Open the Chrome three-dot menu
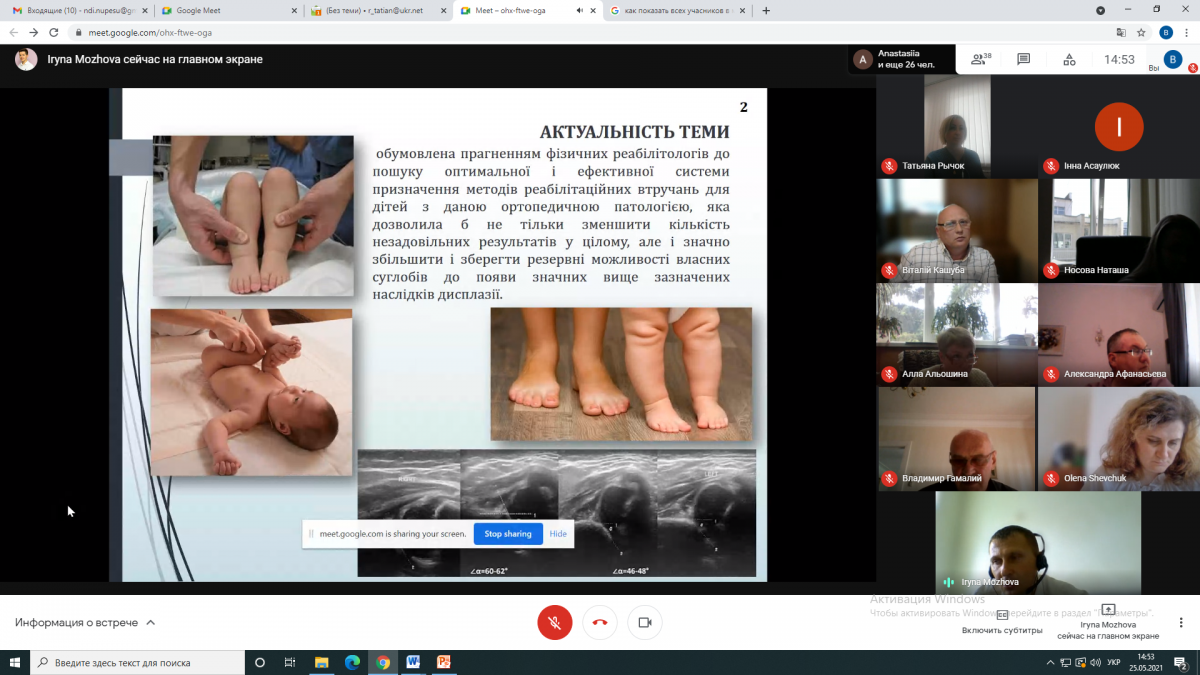This screenshot has width=1200, height=675. (1188, 32)
